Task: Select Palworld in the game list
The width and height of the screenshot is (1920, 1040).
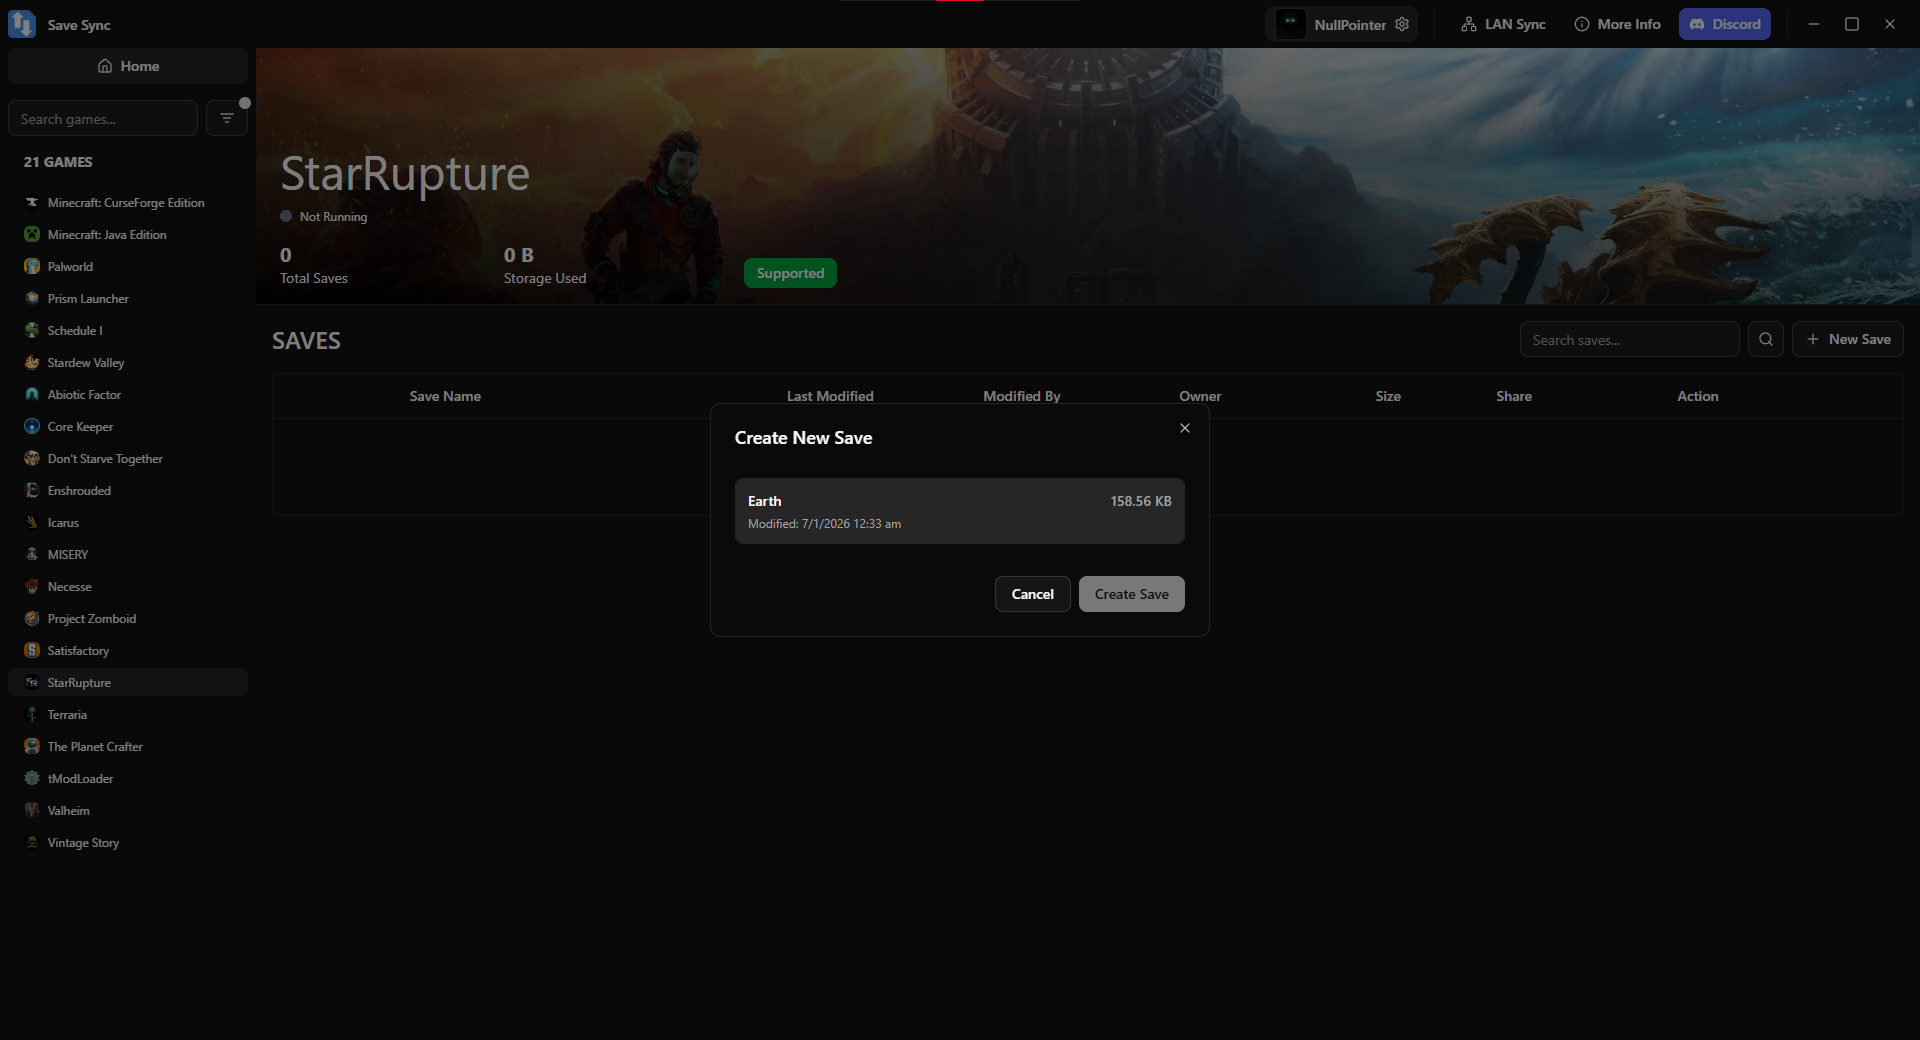Action: [x=128, y=266]
